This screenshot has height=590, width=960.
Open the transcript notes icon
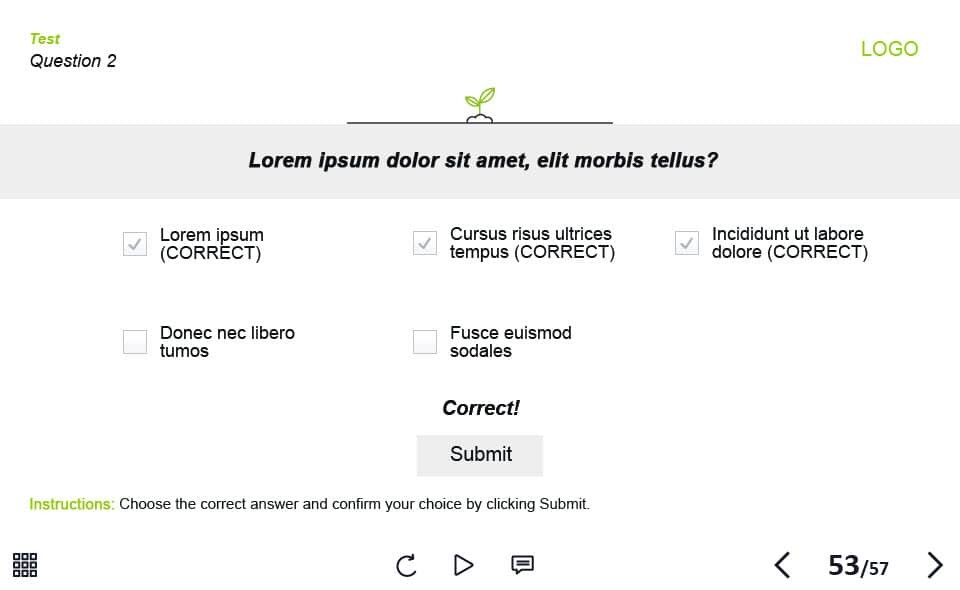(x=522, y=565)
